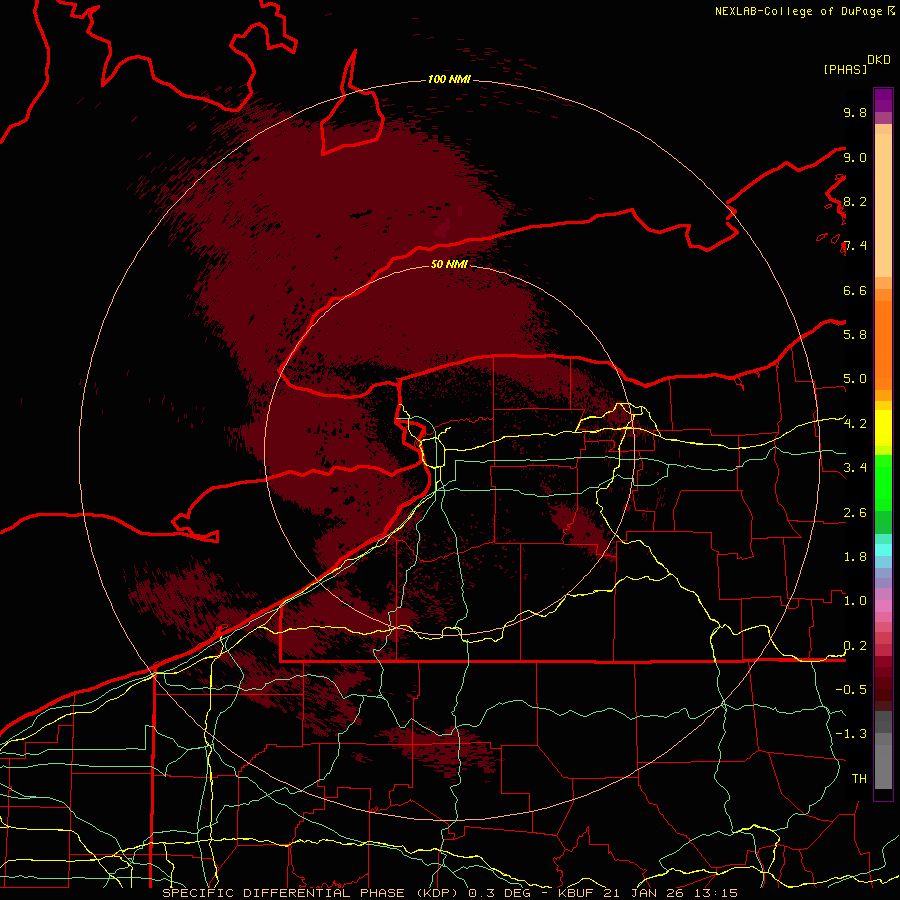Click the -1.3 color scale value

point(851,734)
